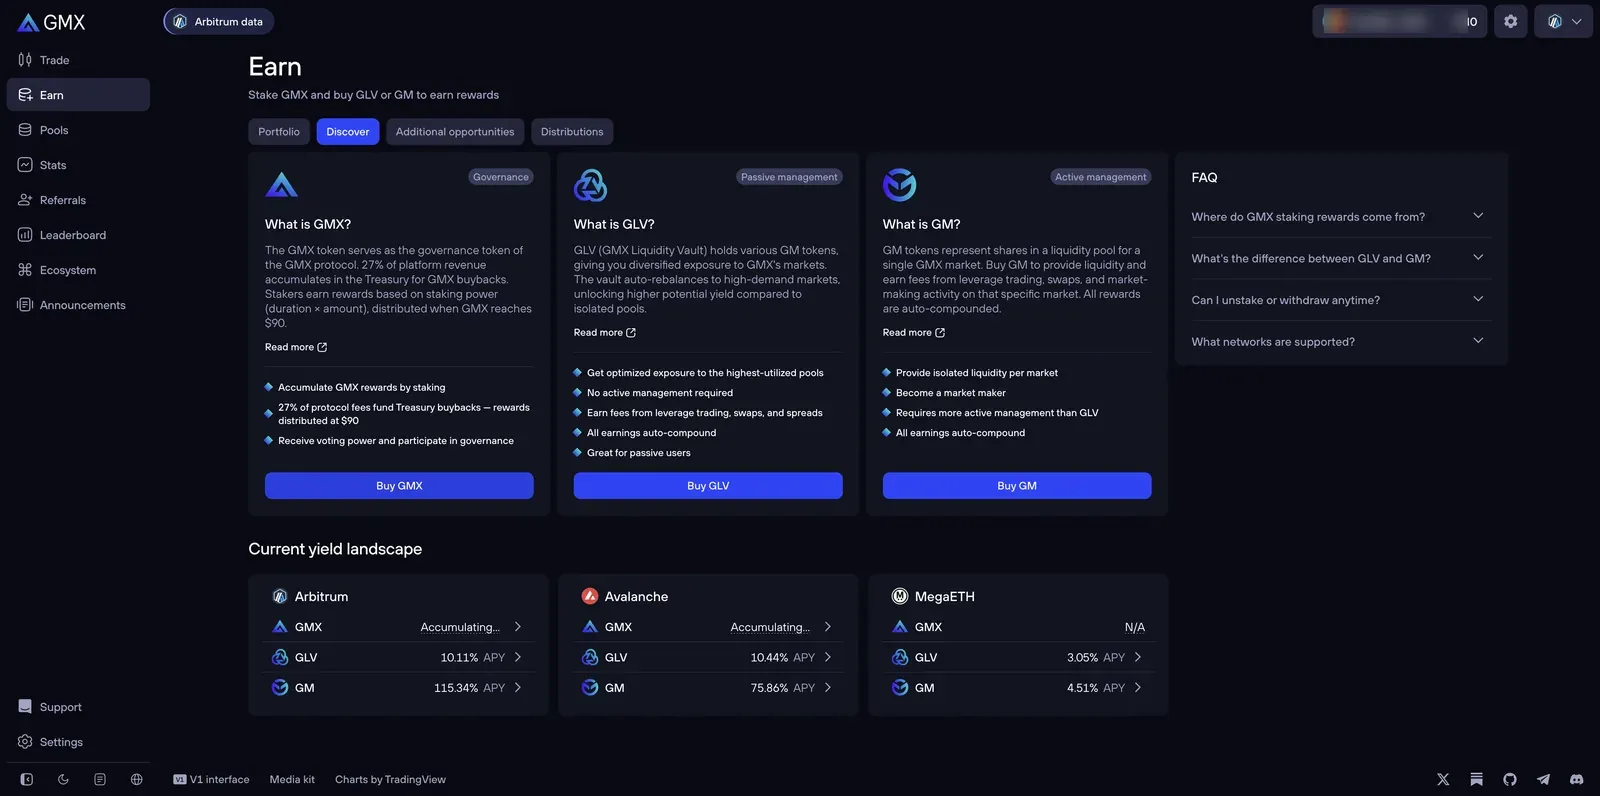The height and width of the screenshot is (796, 1600).
Task: Open Read more link under What is GM
Action: [x=914, y=333]
